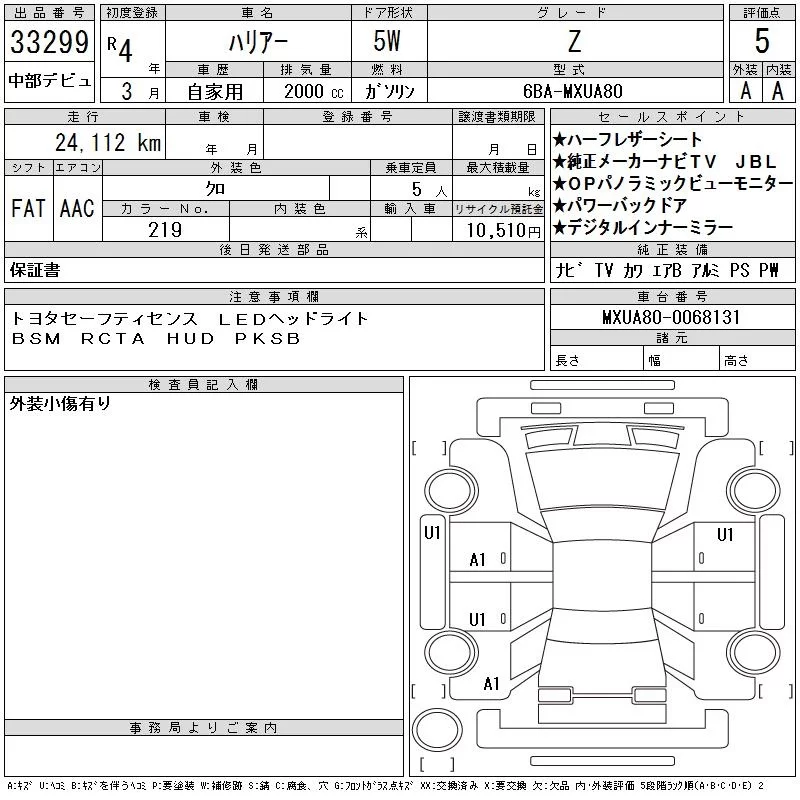Click the rear-right wheel on car diagram
This screenshot has width=800, height=800.
pyautogui.click(x=753, y=651)
